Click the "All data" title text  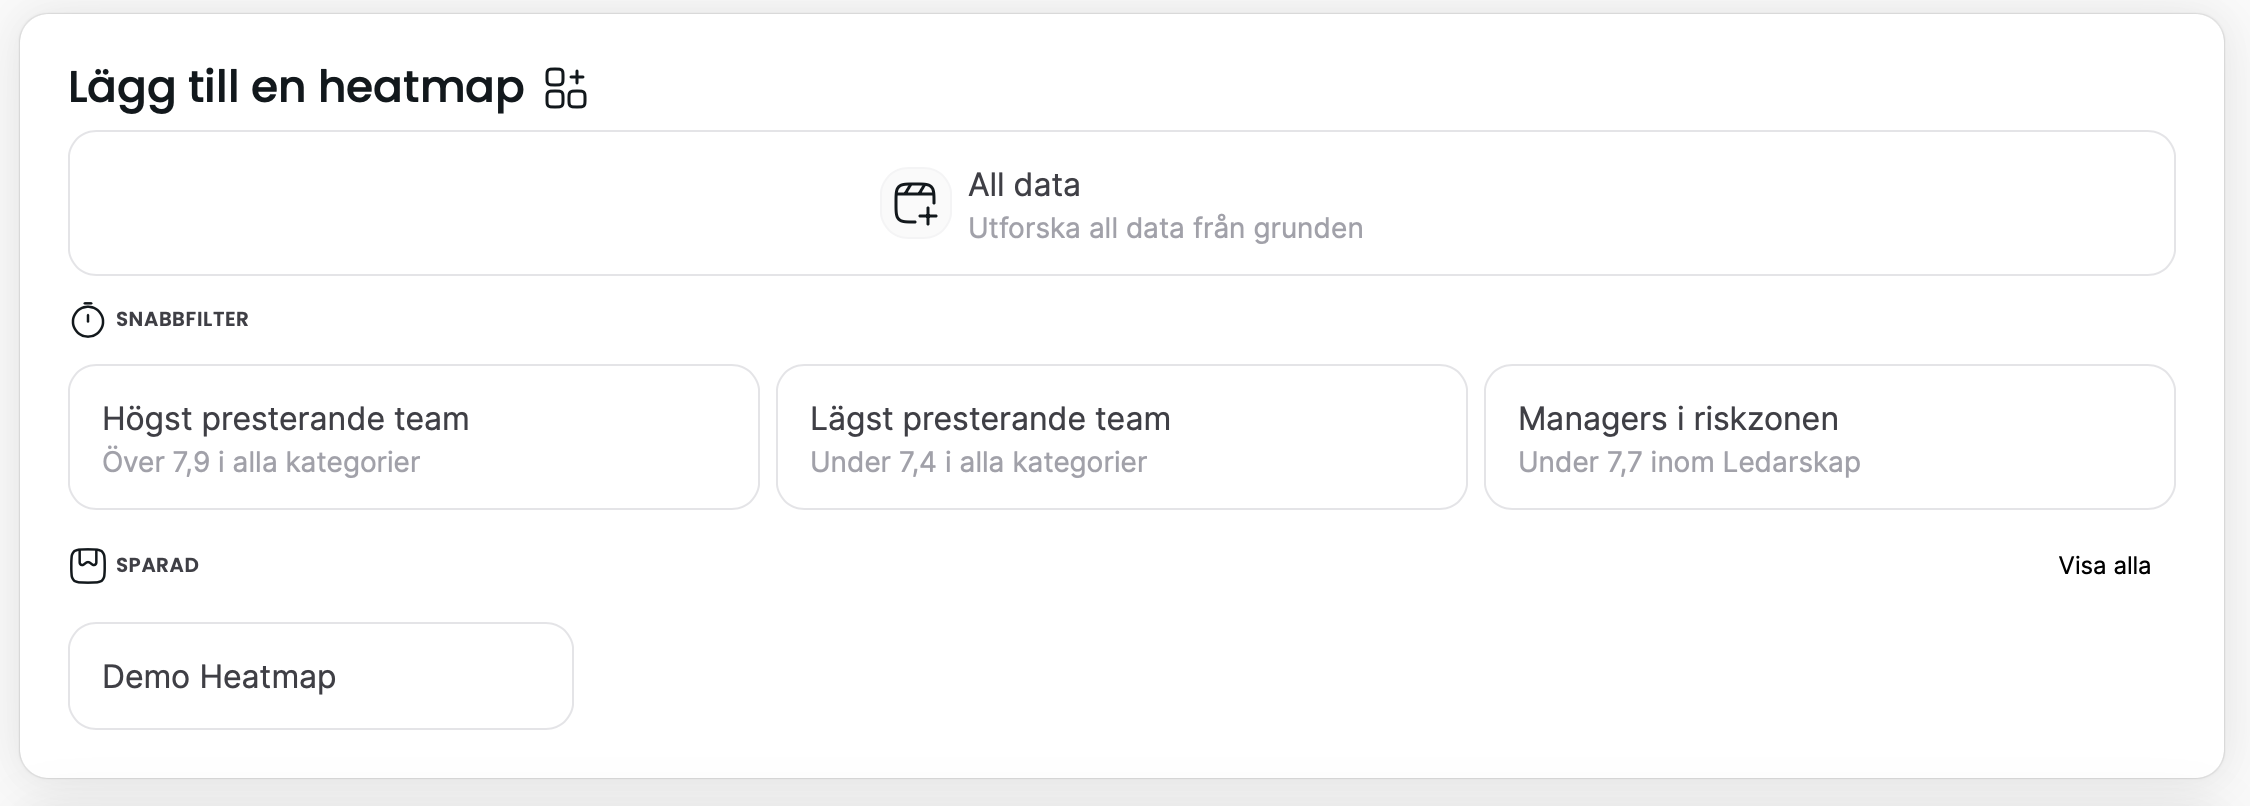pos(1024,185)
